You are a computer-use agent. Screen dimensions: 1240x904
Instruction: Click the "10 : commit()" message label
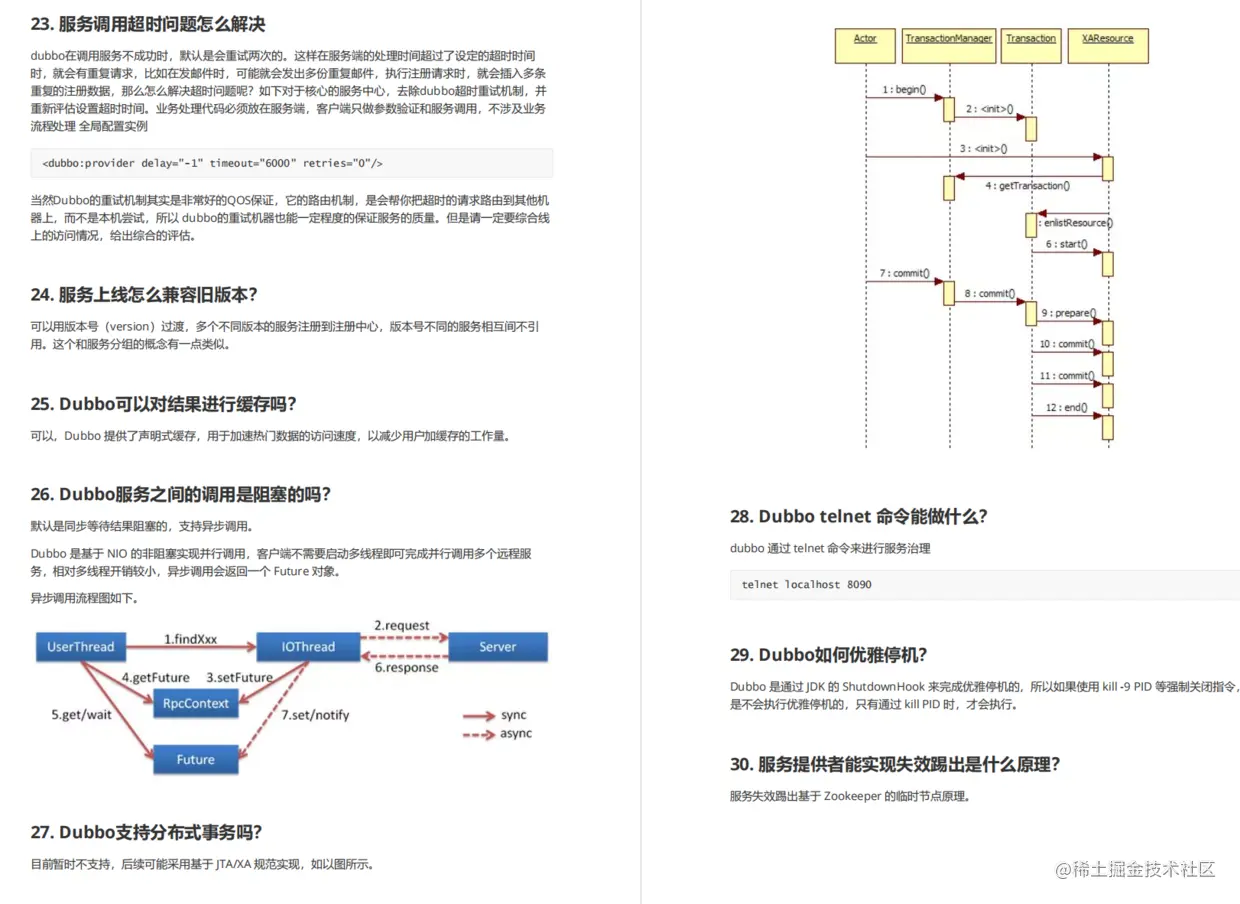point(1067,344)
